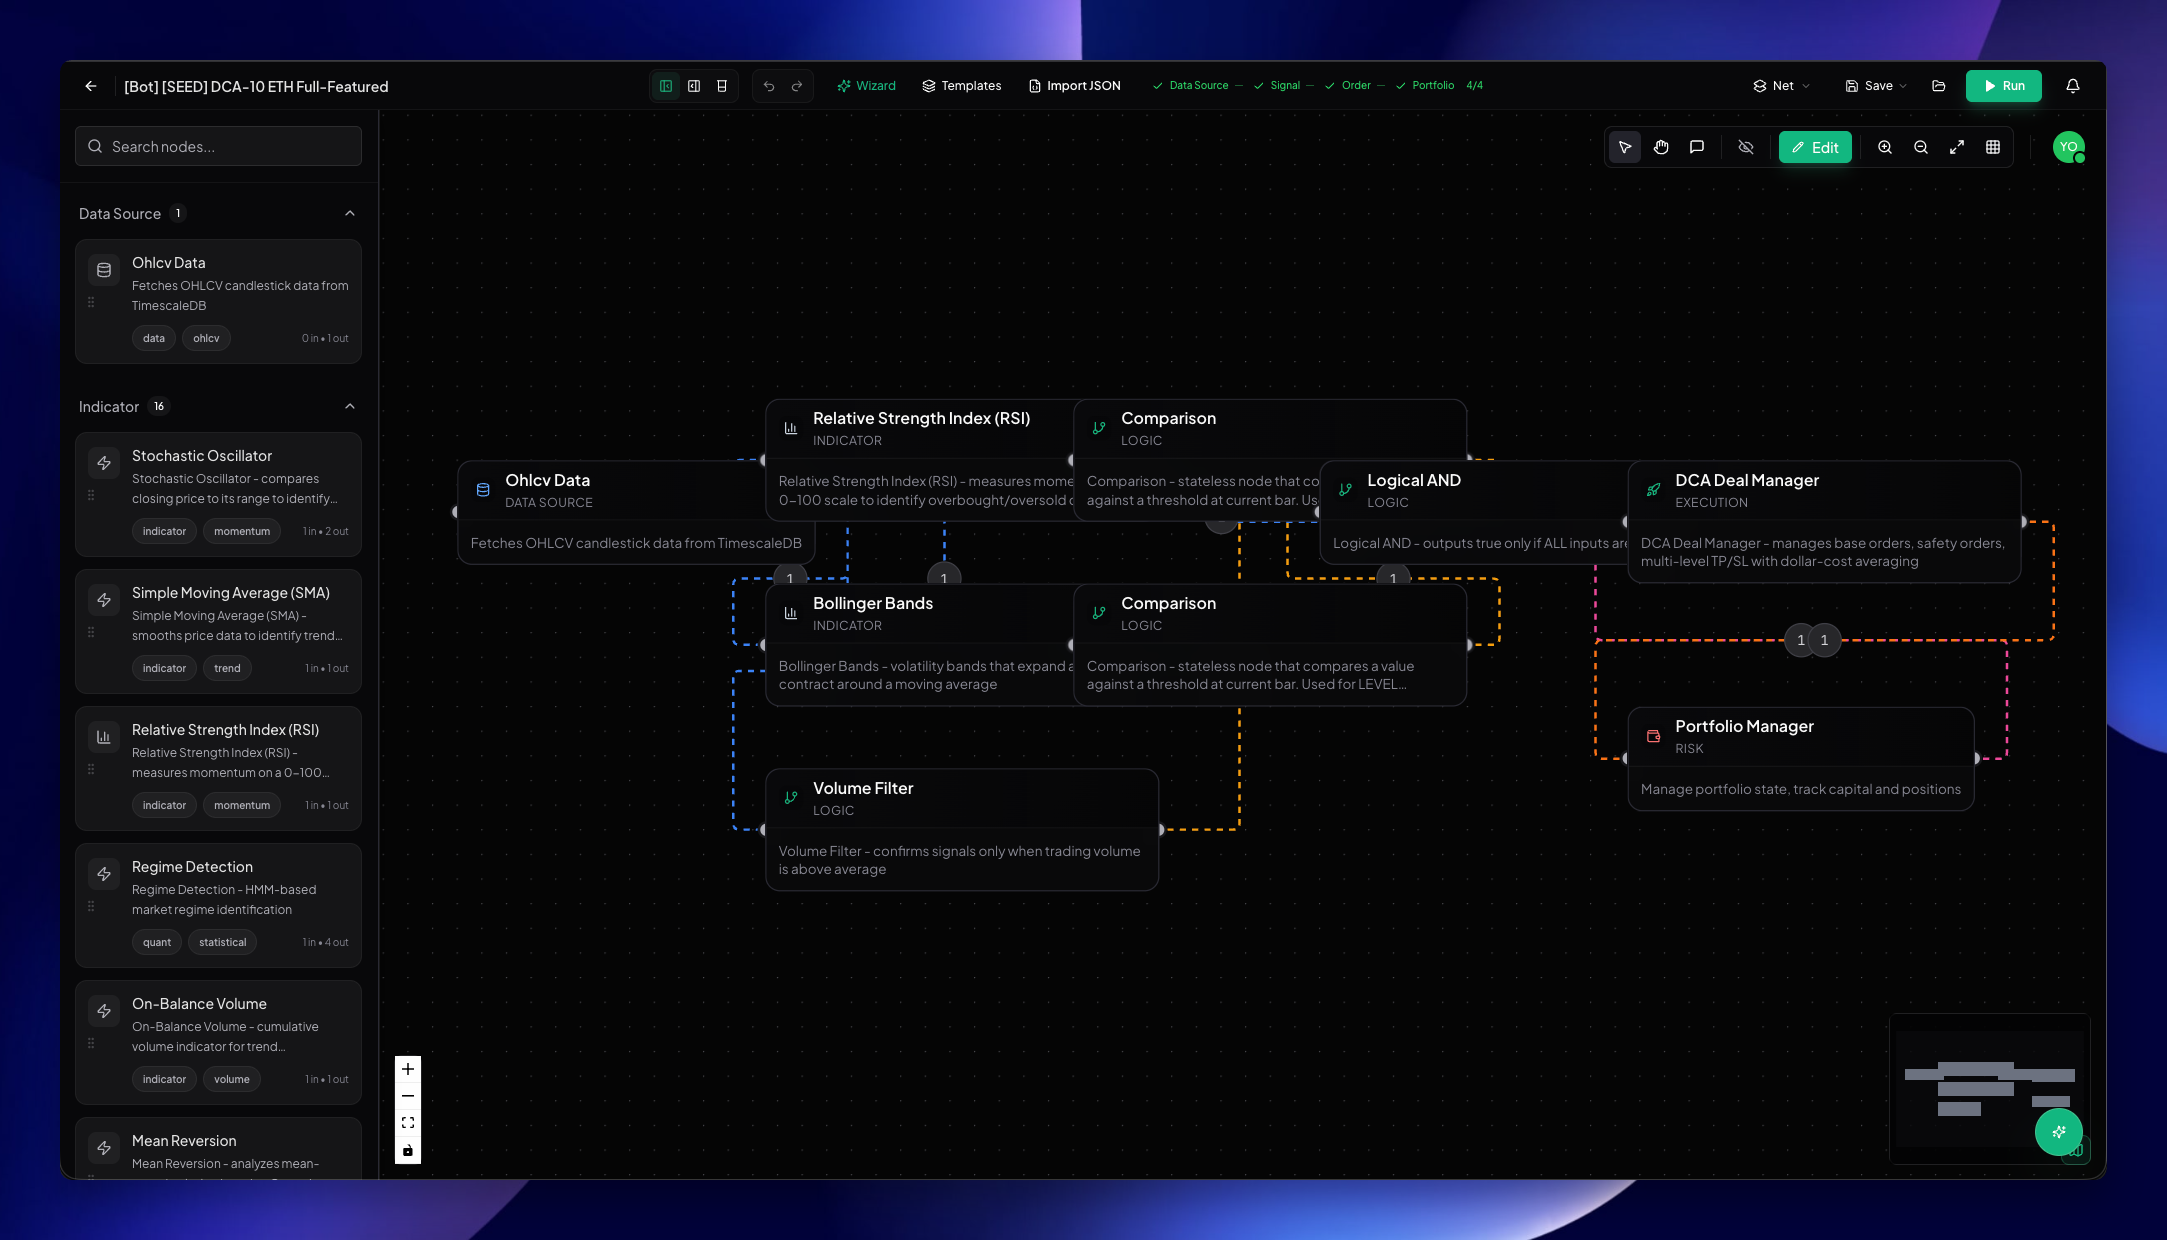Viewport: 2167px width, 1240px height.
Task: Toggle visibility with the eye-off icon
Action: pos(1746,147)
